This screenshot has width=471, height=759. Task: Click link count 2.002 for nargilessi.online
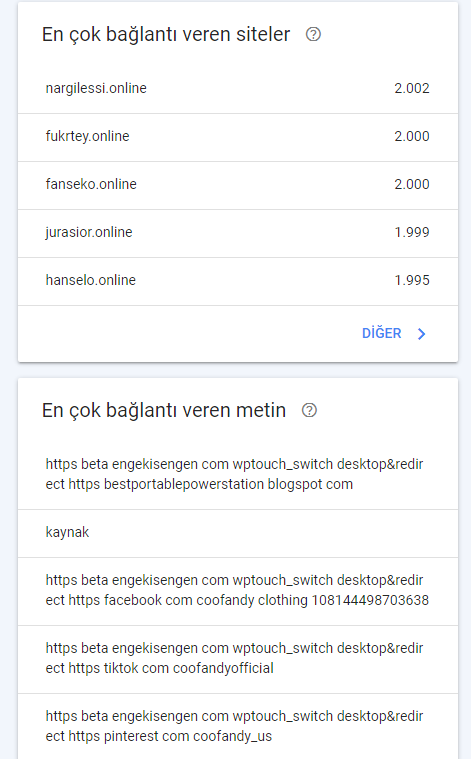[x=411, y=89]
